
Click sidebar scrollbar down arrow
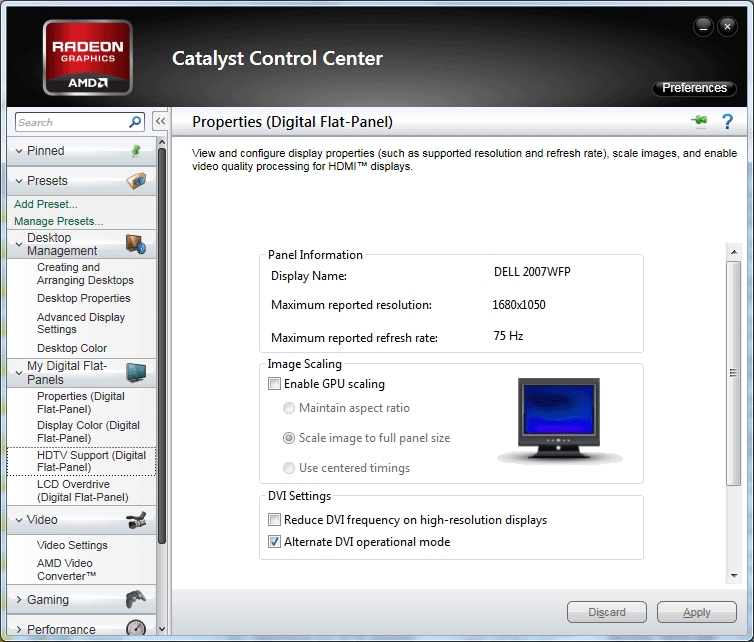(x=162, y=629)
